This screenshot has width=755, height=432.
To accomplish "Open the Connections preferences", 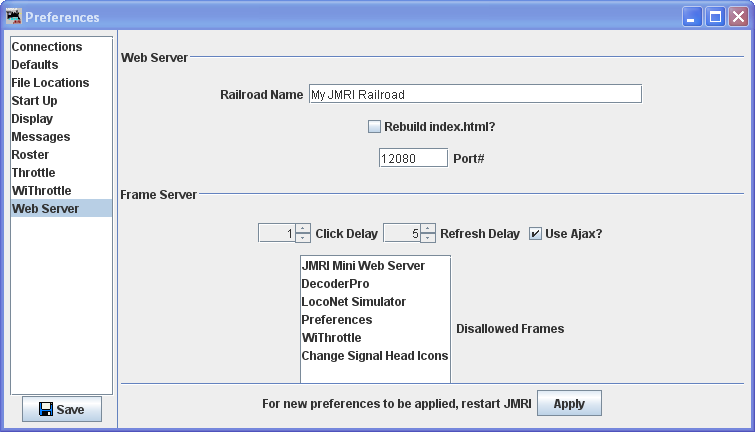I will coord(61,47).
